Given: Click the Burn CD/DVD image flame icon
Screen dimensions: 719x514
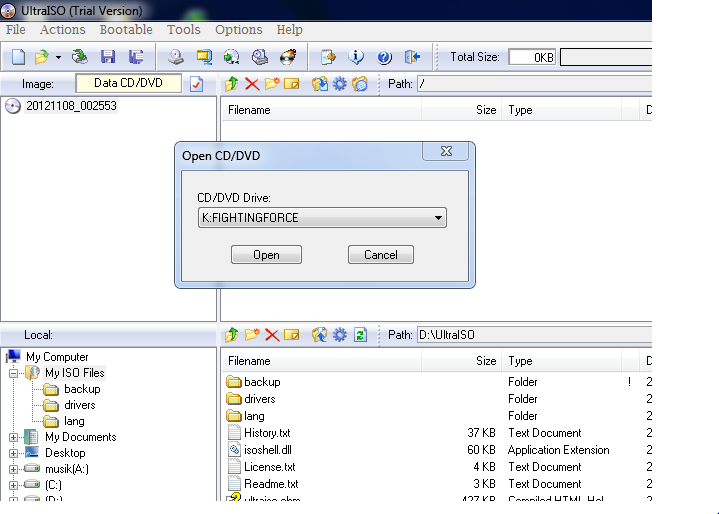Looking at the screenshot, I should coord(288,57).
